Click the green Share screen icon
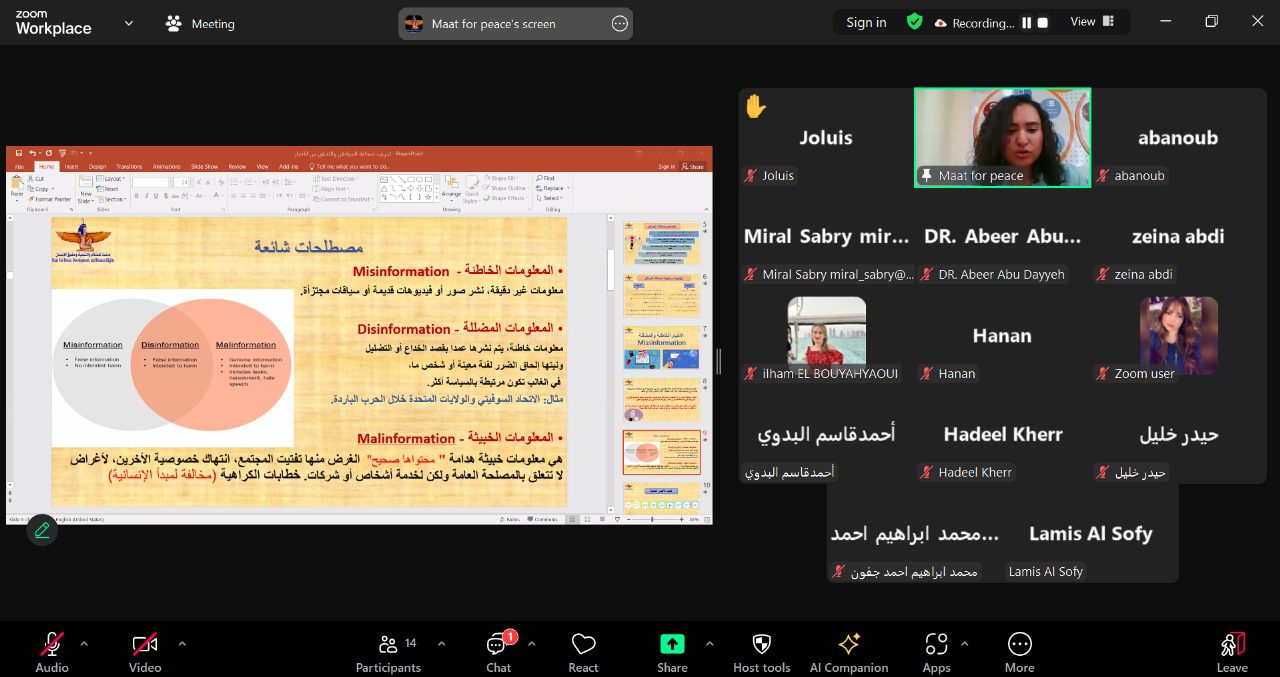Image resolution: width=1280 pixels, height=677 pixels. (672, 645)
